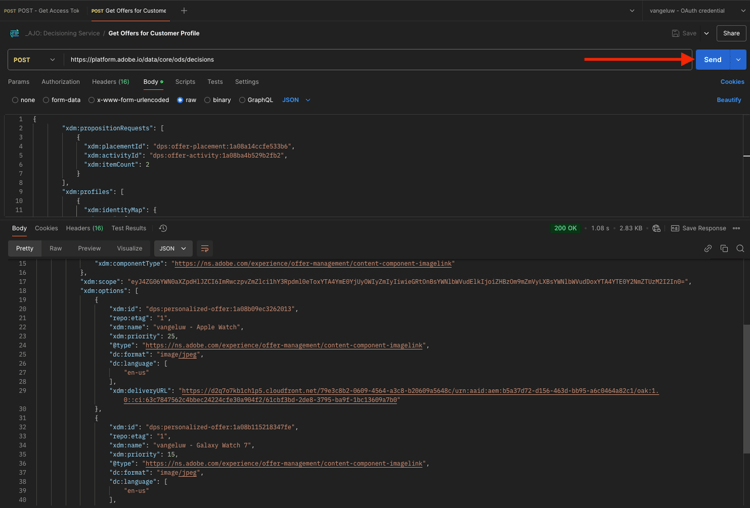Click the Beautify link
The height and width of the screenshot is (508, 750).
coord(728,100)
